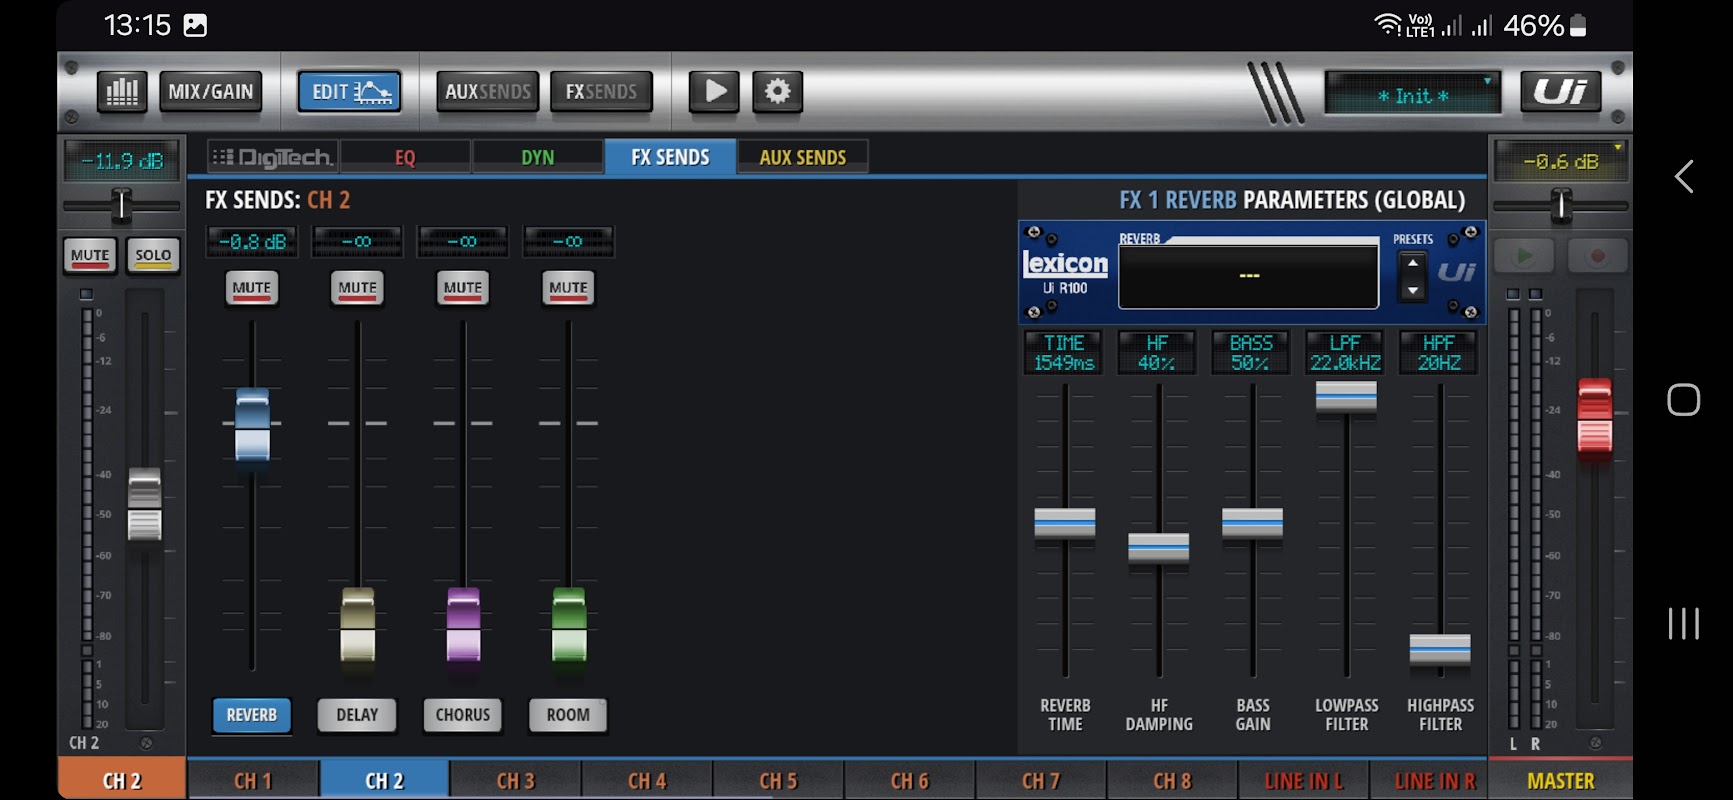Switch to the EQ tab
This screenshot has width=1733, height=800.
(x=405, y=157)
